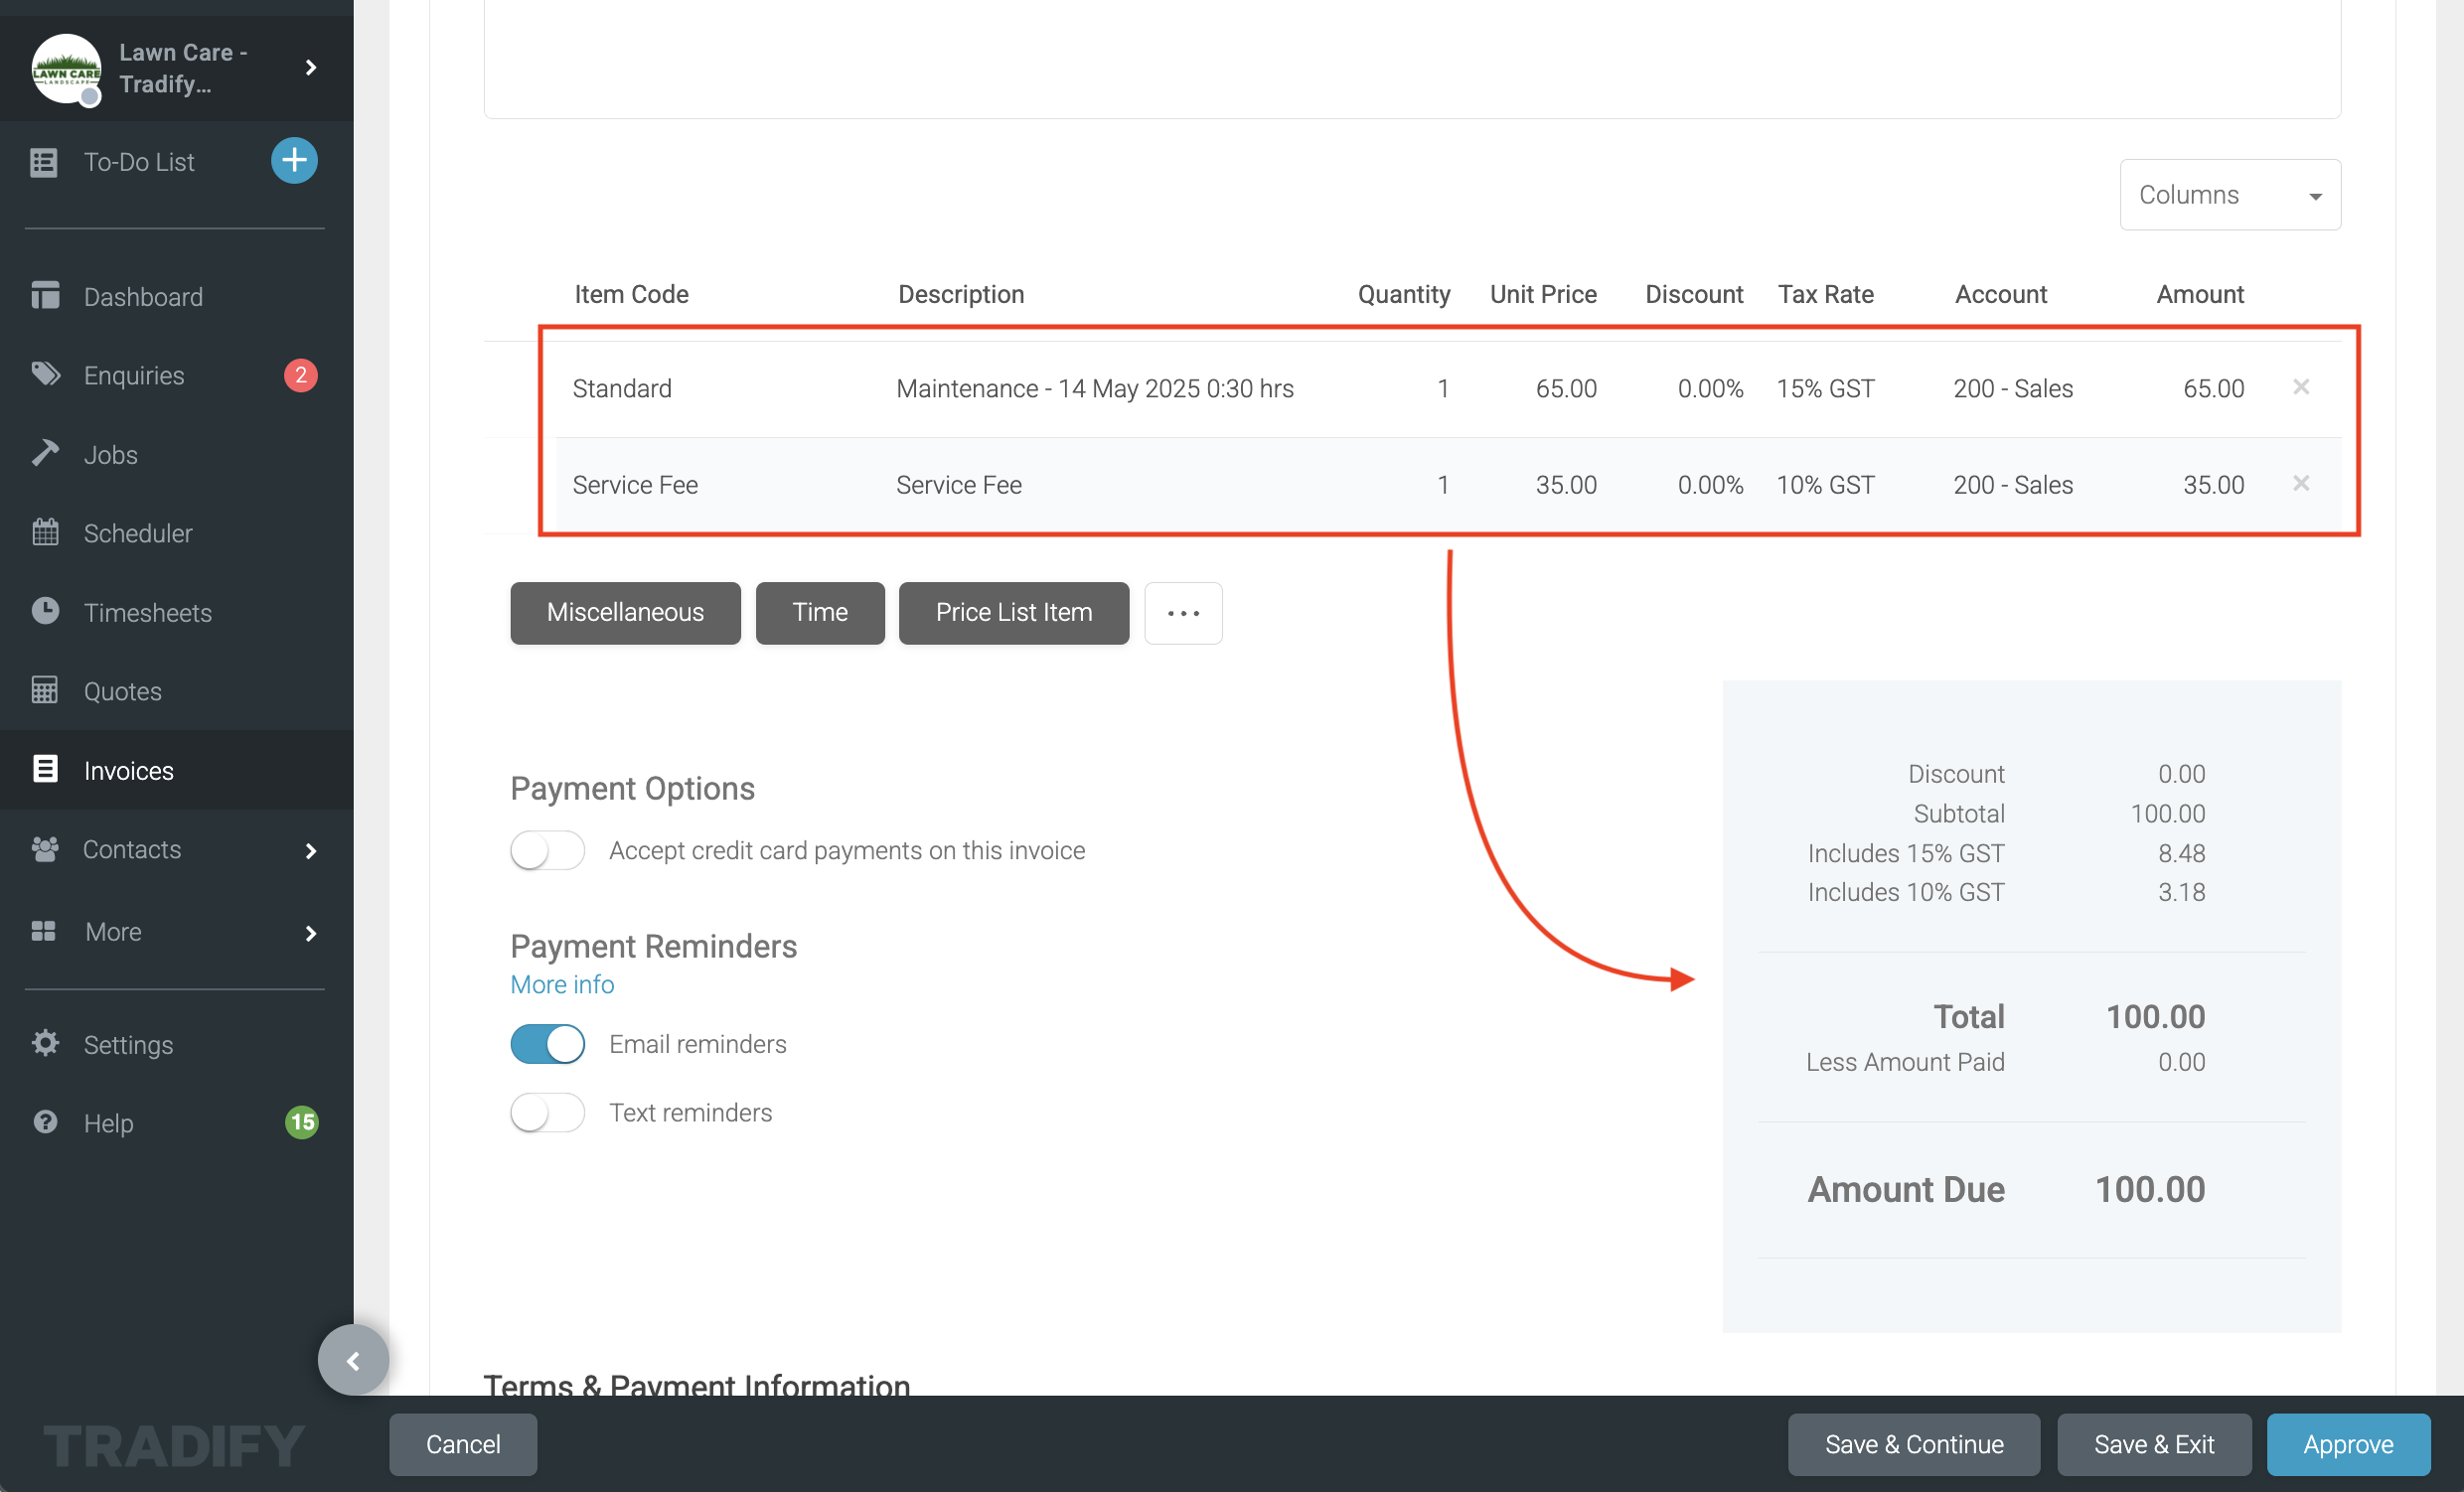This screenshot has width=2464, height=1492.
Task: Open Timesheets page
Action: click(x=148, y=613)
